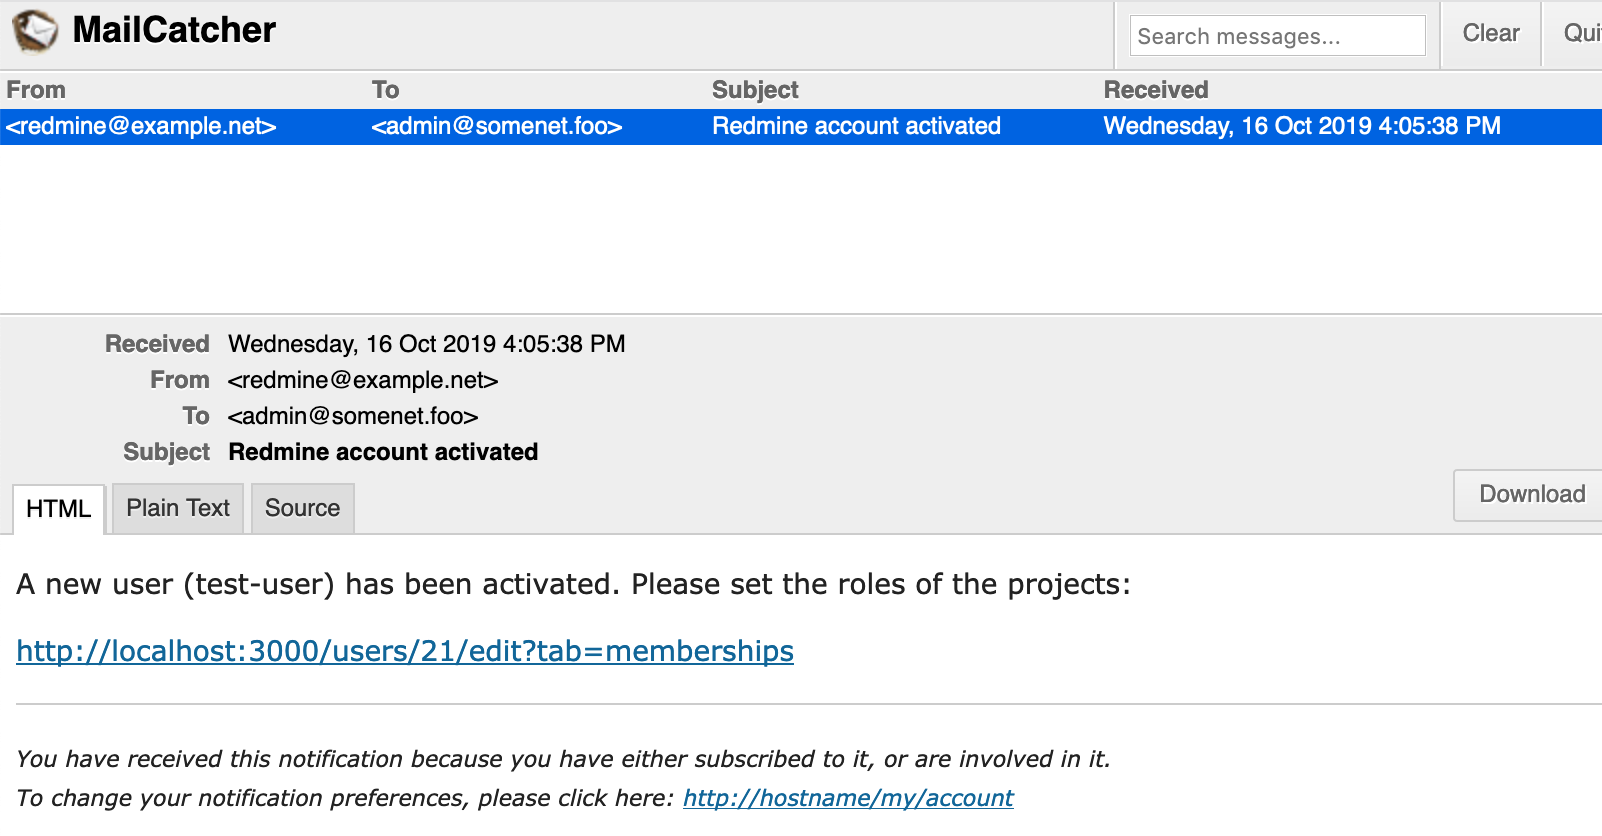Download the current email message
Screen dimensions: 1602x836
(x=1531, y=495)
